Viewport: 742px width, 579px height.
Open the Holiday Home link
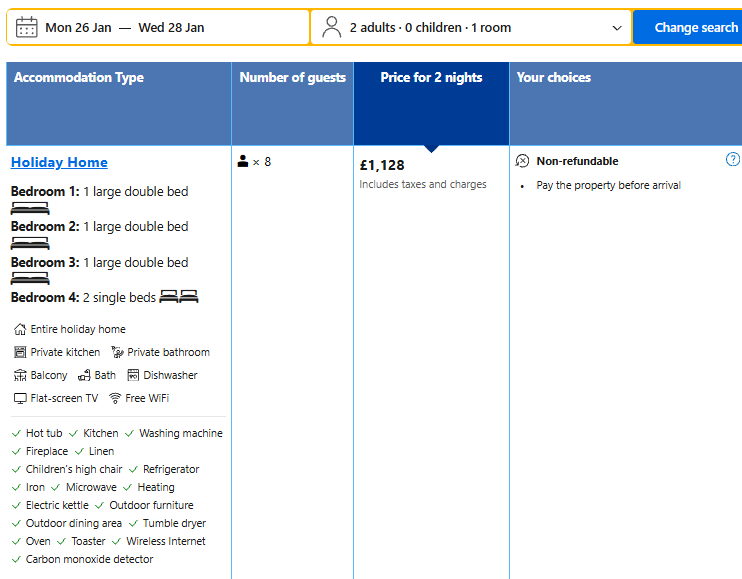point(59,162)
